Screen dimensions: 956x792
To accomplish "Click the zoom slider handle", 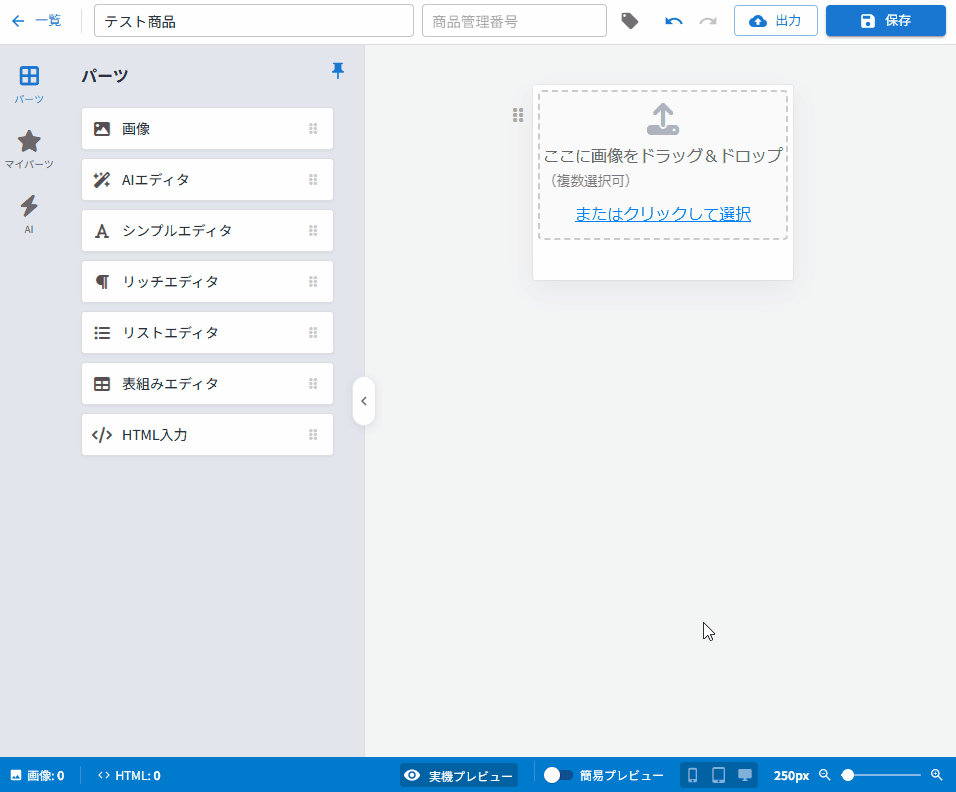I will (x=848, y=775).
